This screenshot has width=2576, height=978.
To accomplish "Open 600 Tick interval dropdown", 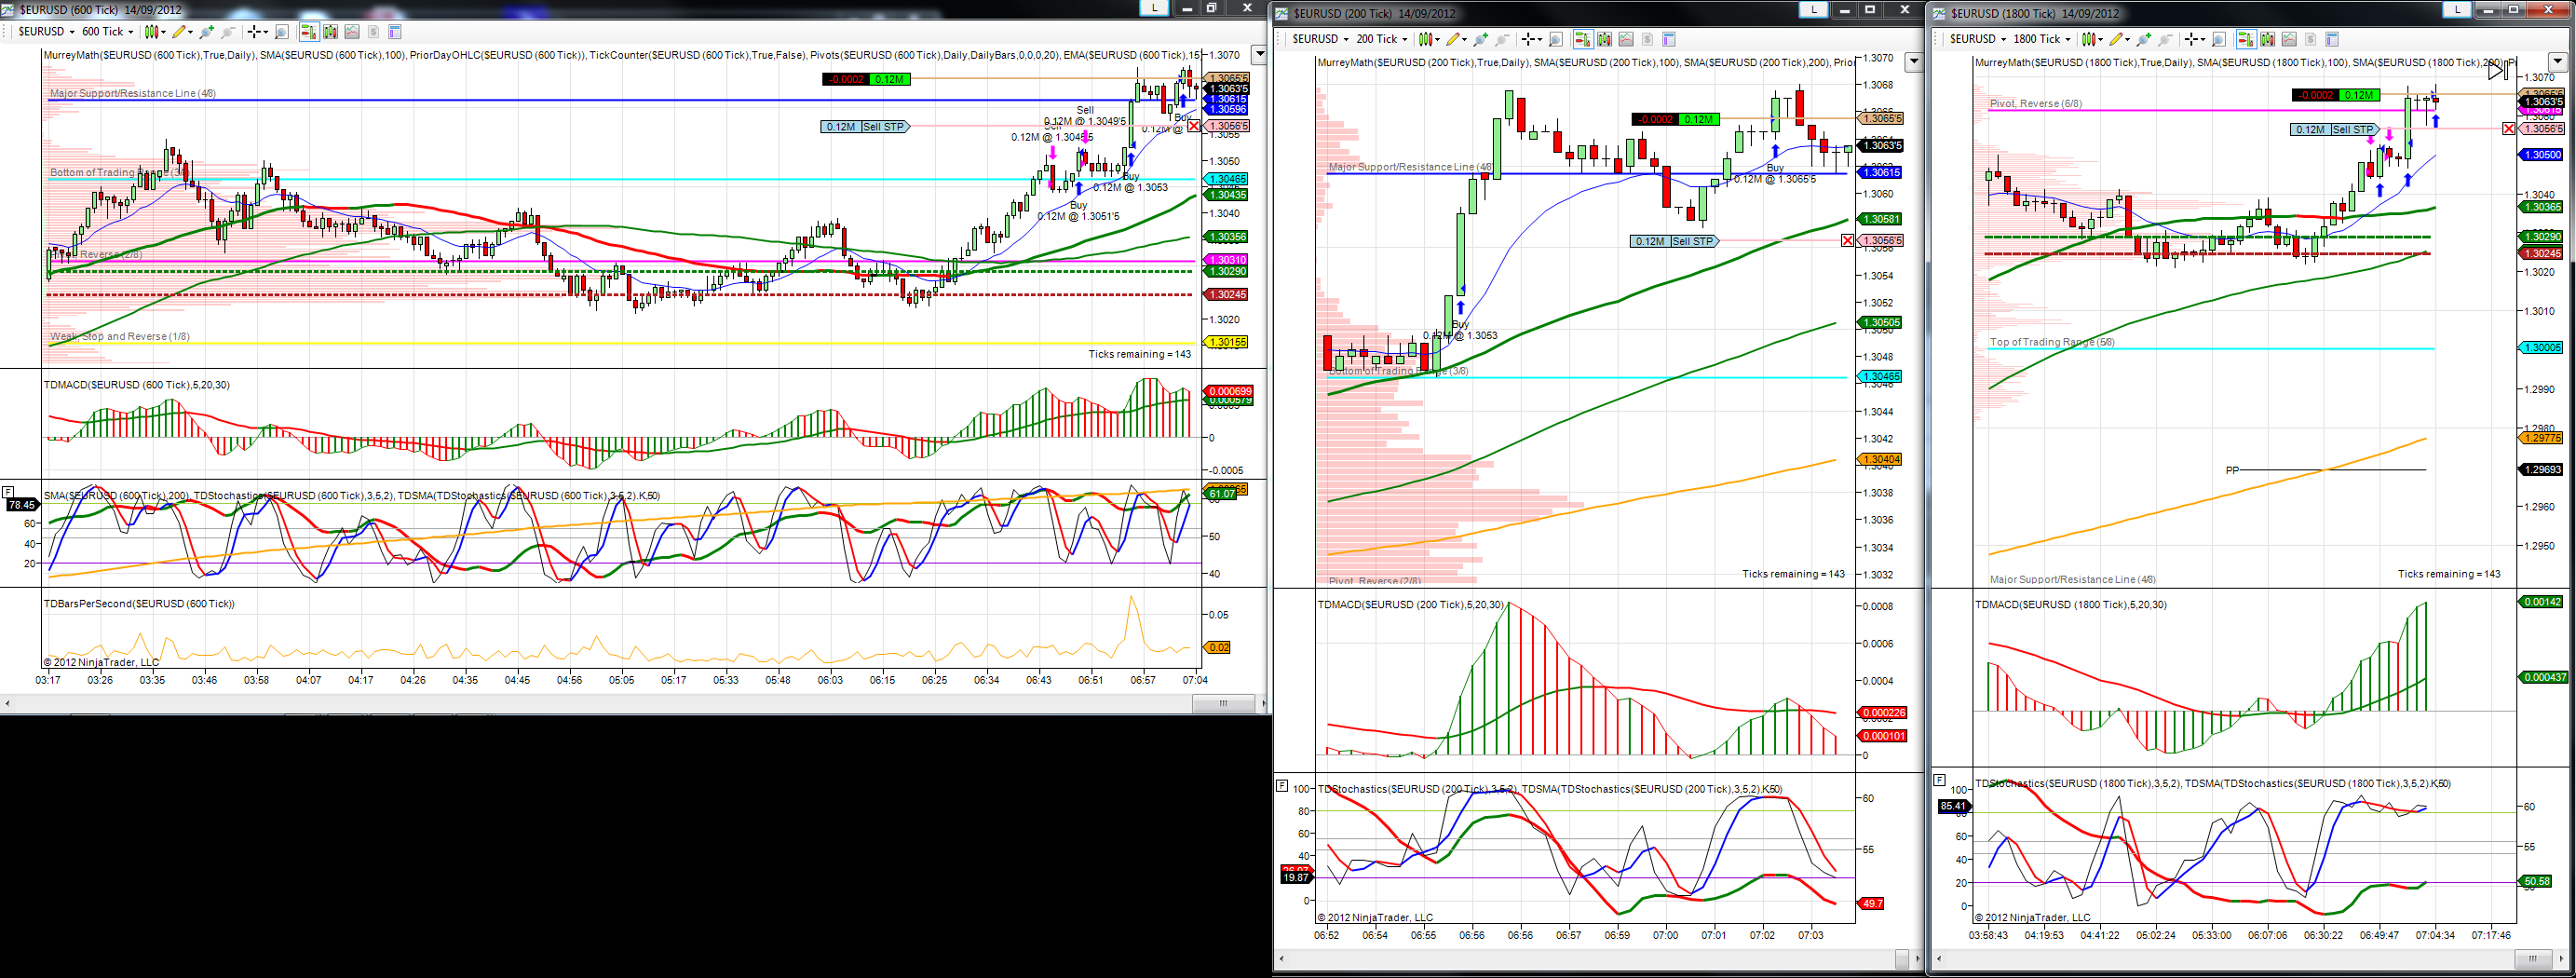I will 107,32.
